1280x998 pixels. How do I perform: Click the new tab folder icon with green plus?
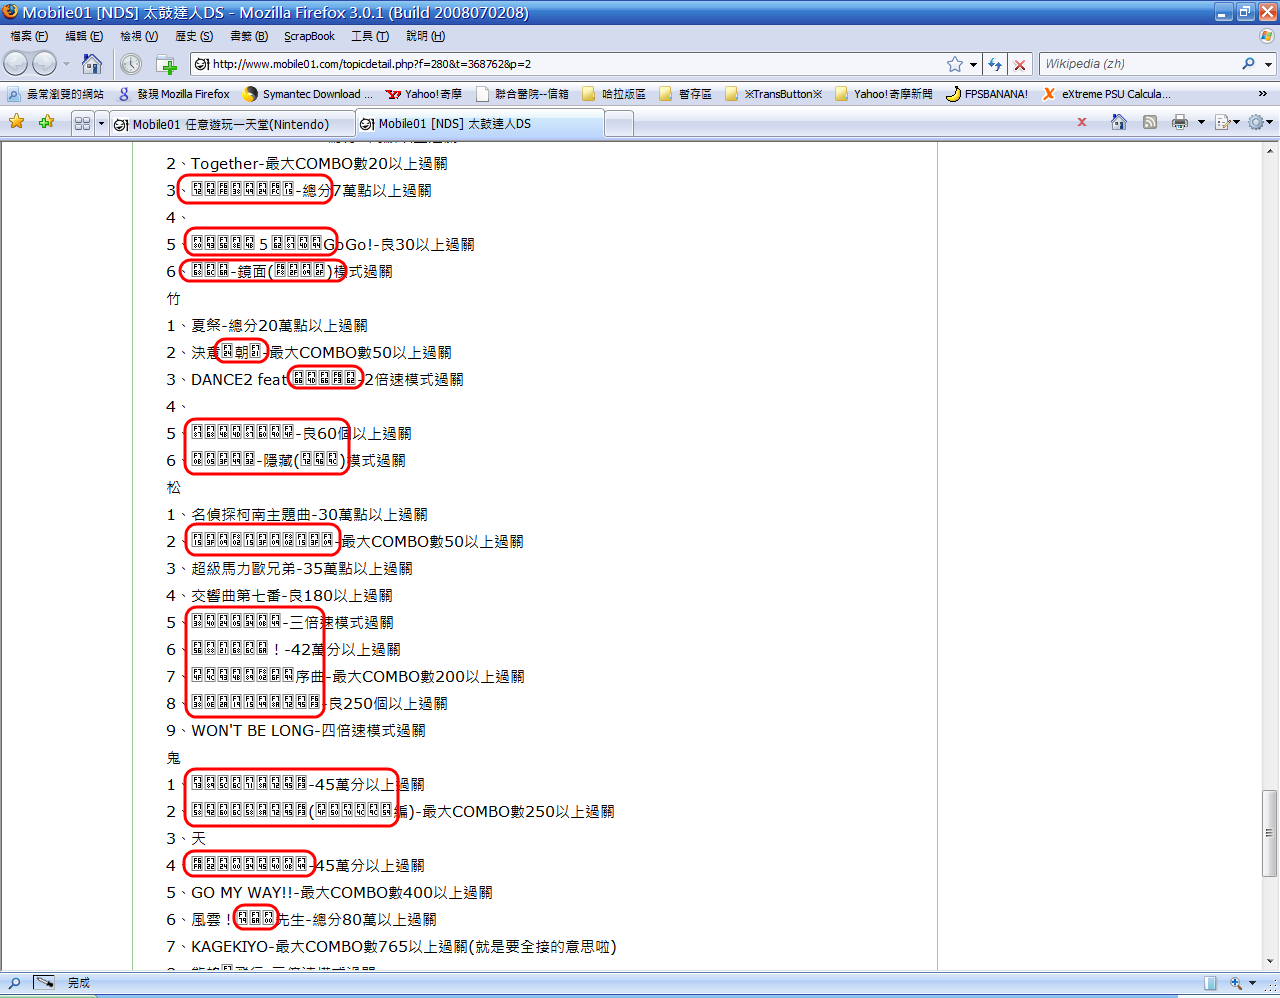[x=167, y=65]
